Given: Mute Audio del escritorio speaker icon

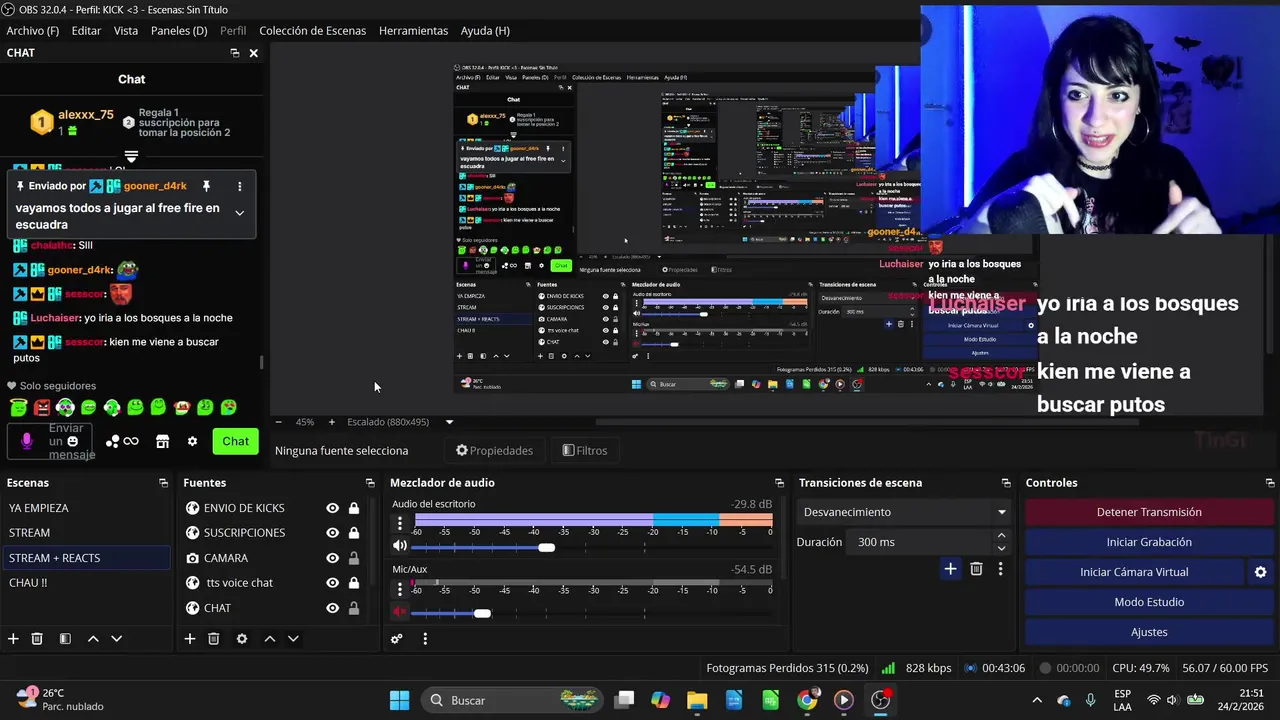Looking at the screenshot, I should pyautogui.click(x=399, y=546).
